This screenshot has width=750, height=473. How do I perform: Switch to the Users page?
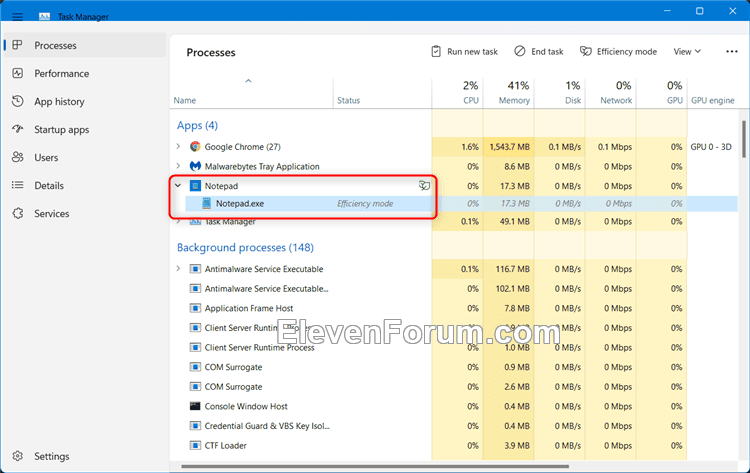pyautogui.click(x=46, y=157)
